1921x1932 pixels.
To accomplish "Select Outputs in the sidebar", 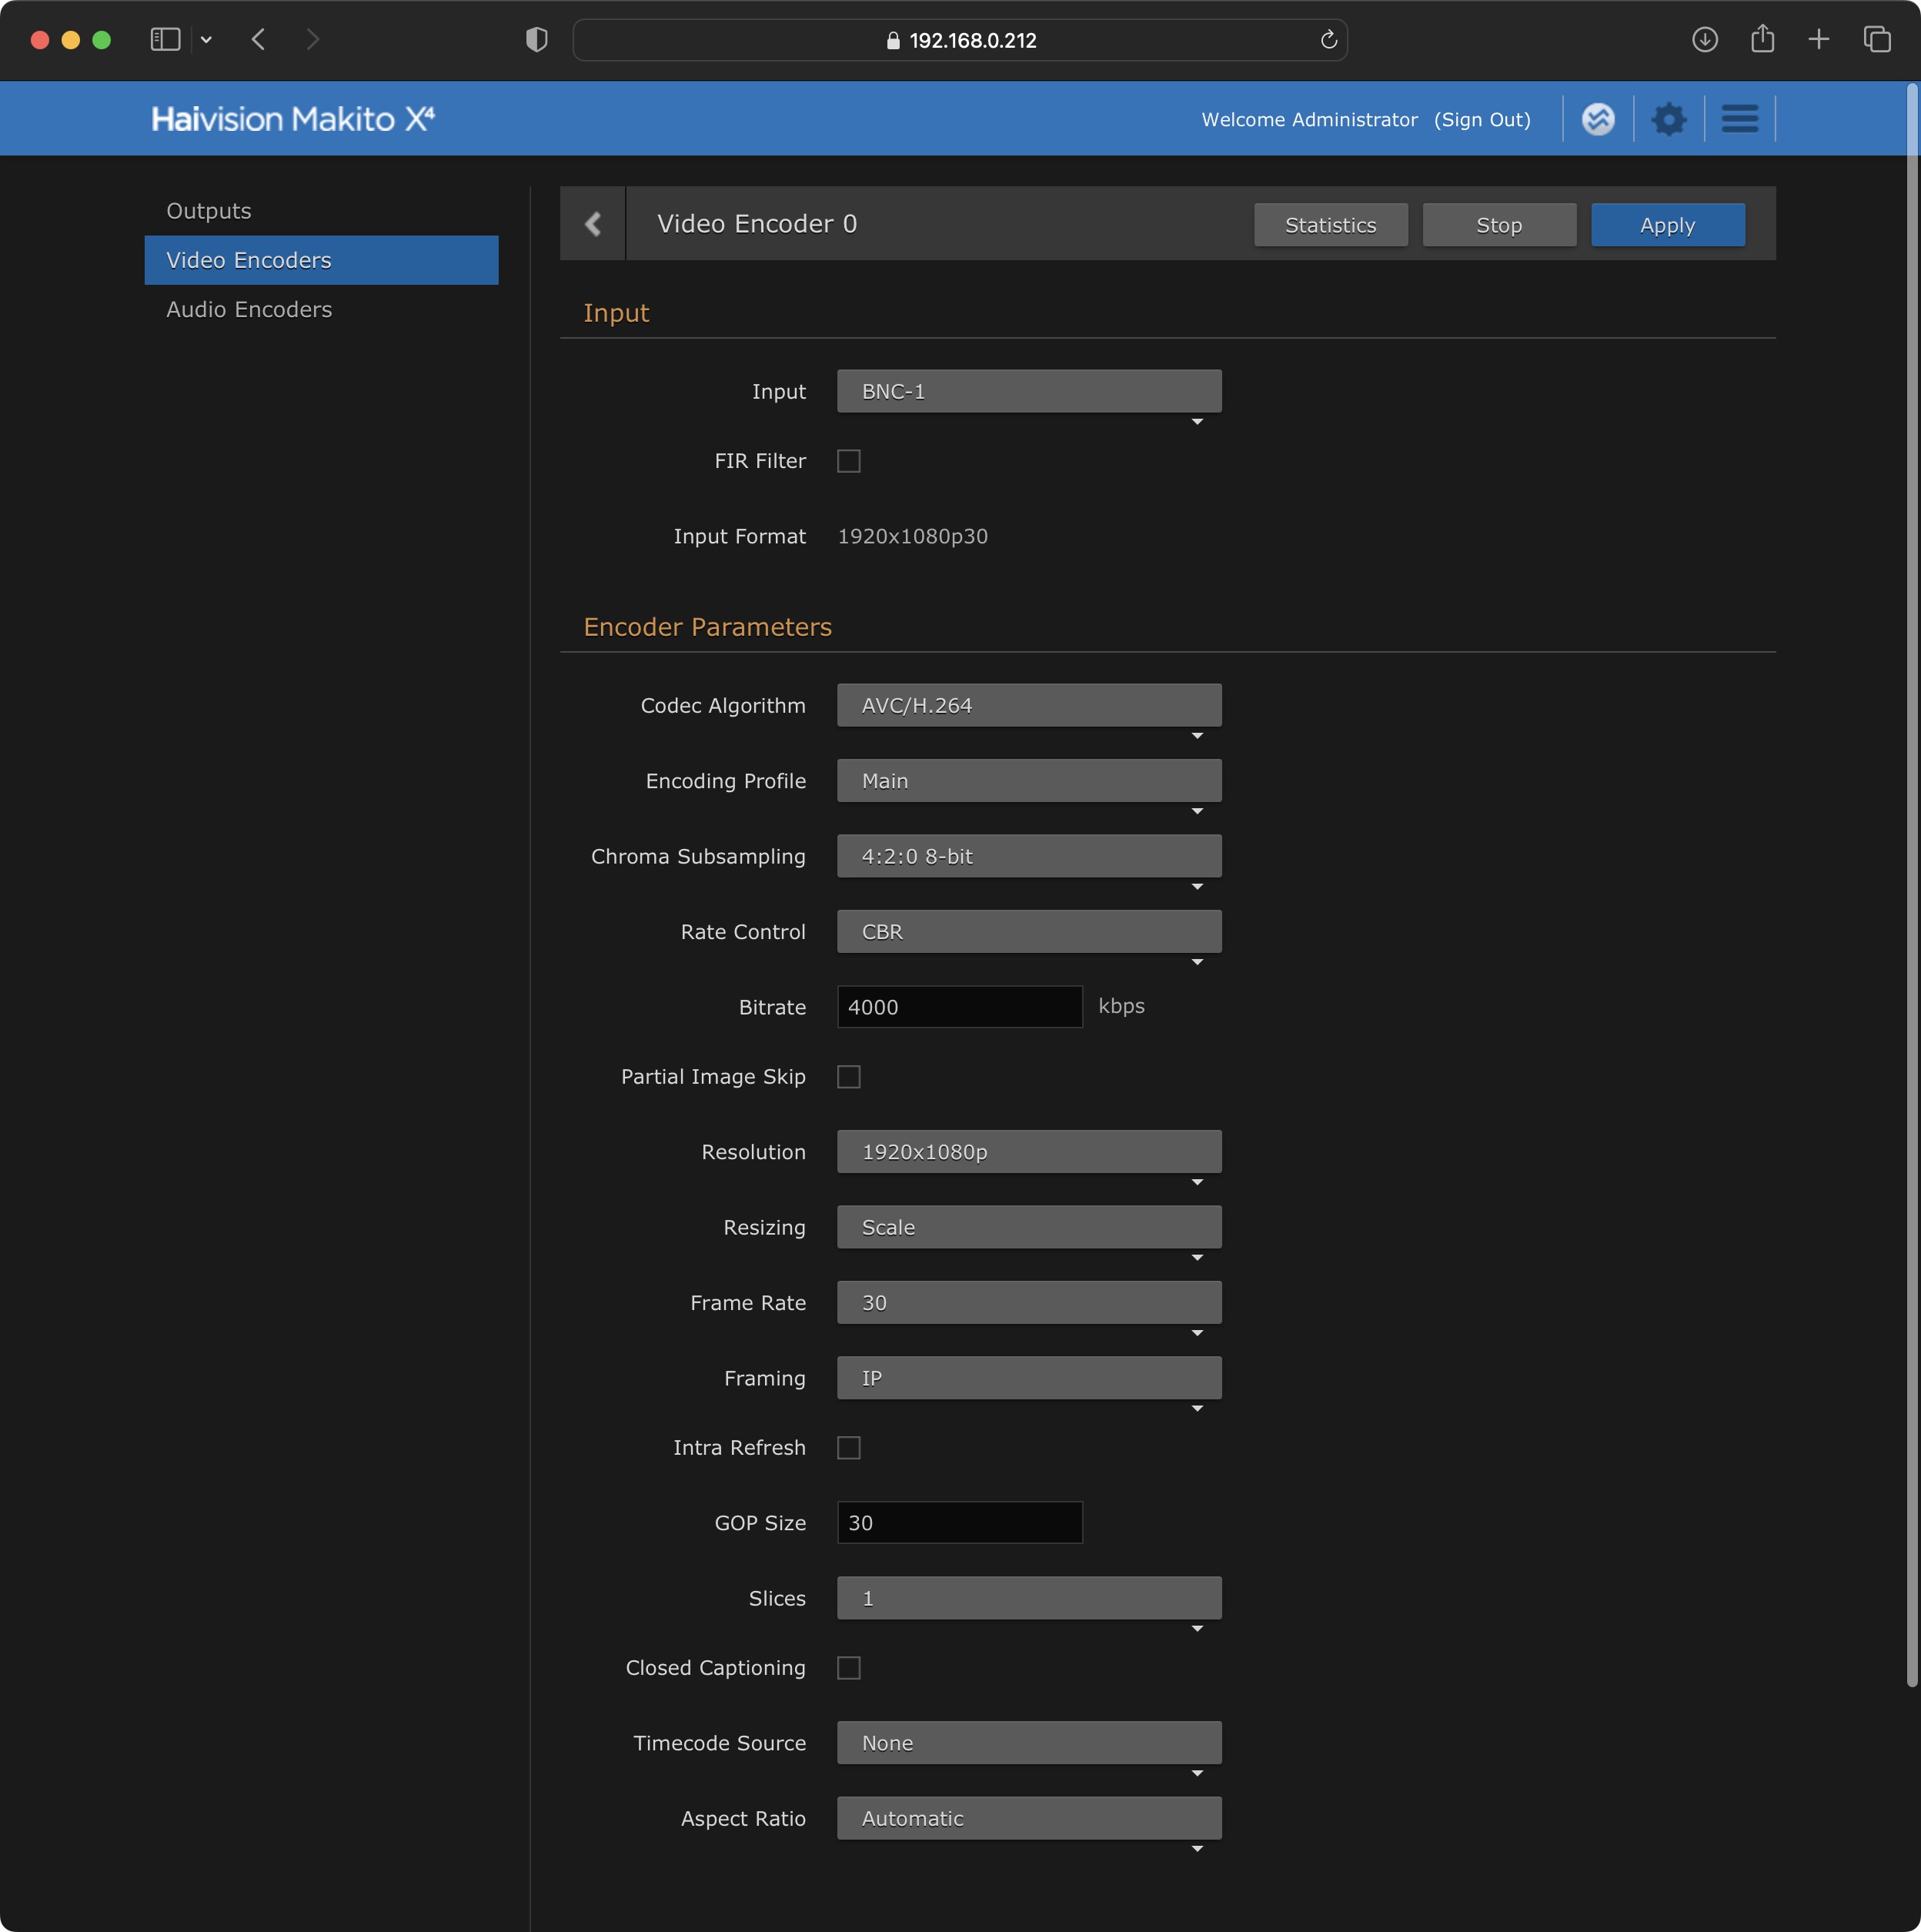I will pos(209,211).
